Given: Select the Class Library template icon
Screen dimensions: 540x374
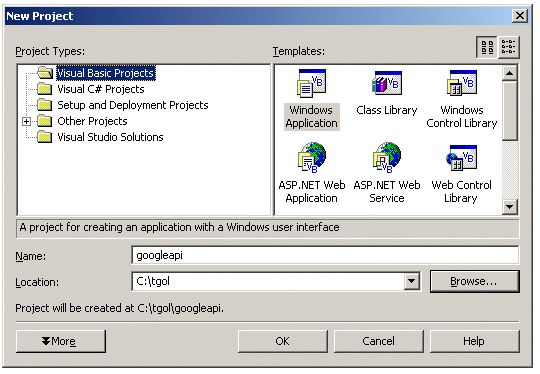Looking at the screenshot, I should point(387,83).
